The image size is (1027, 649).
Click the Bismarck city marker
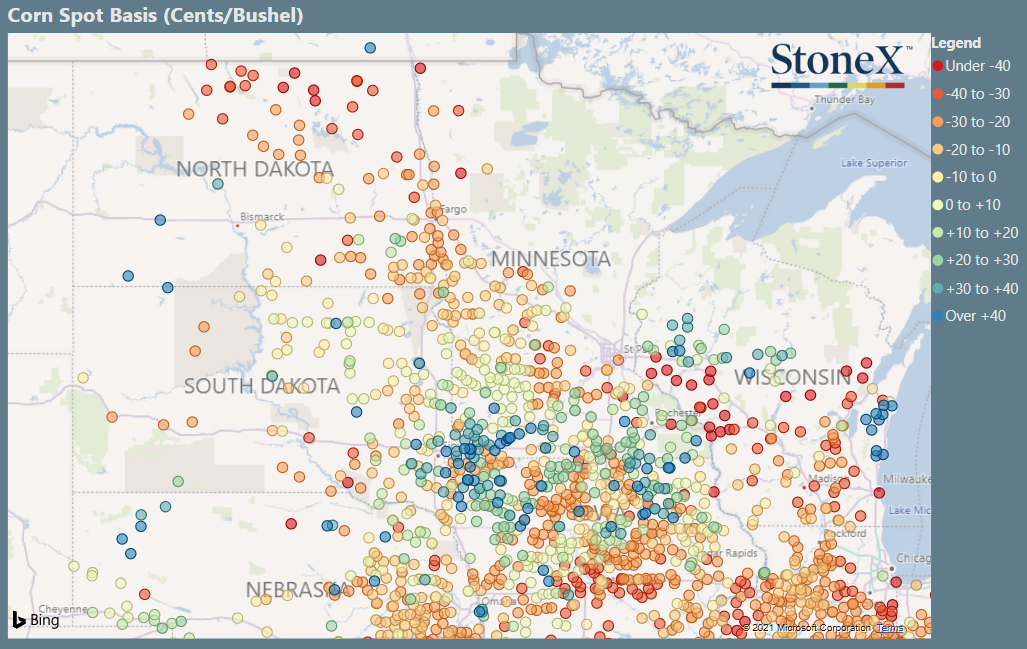[237, 226]
